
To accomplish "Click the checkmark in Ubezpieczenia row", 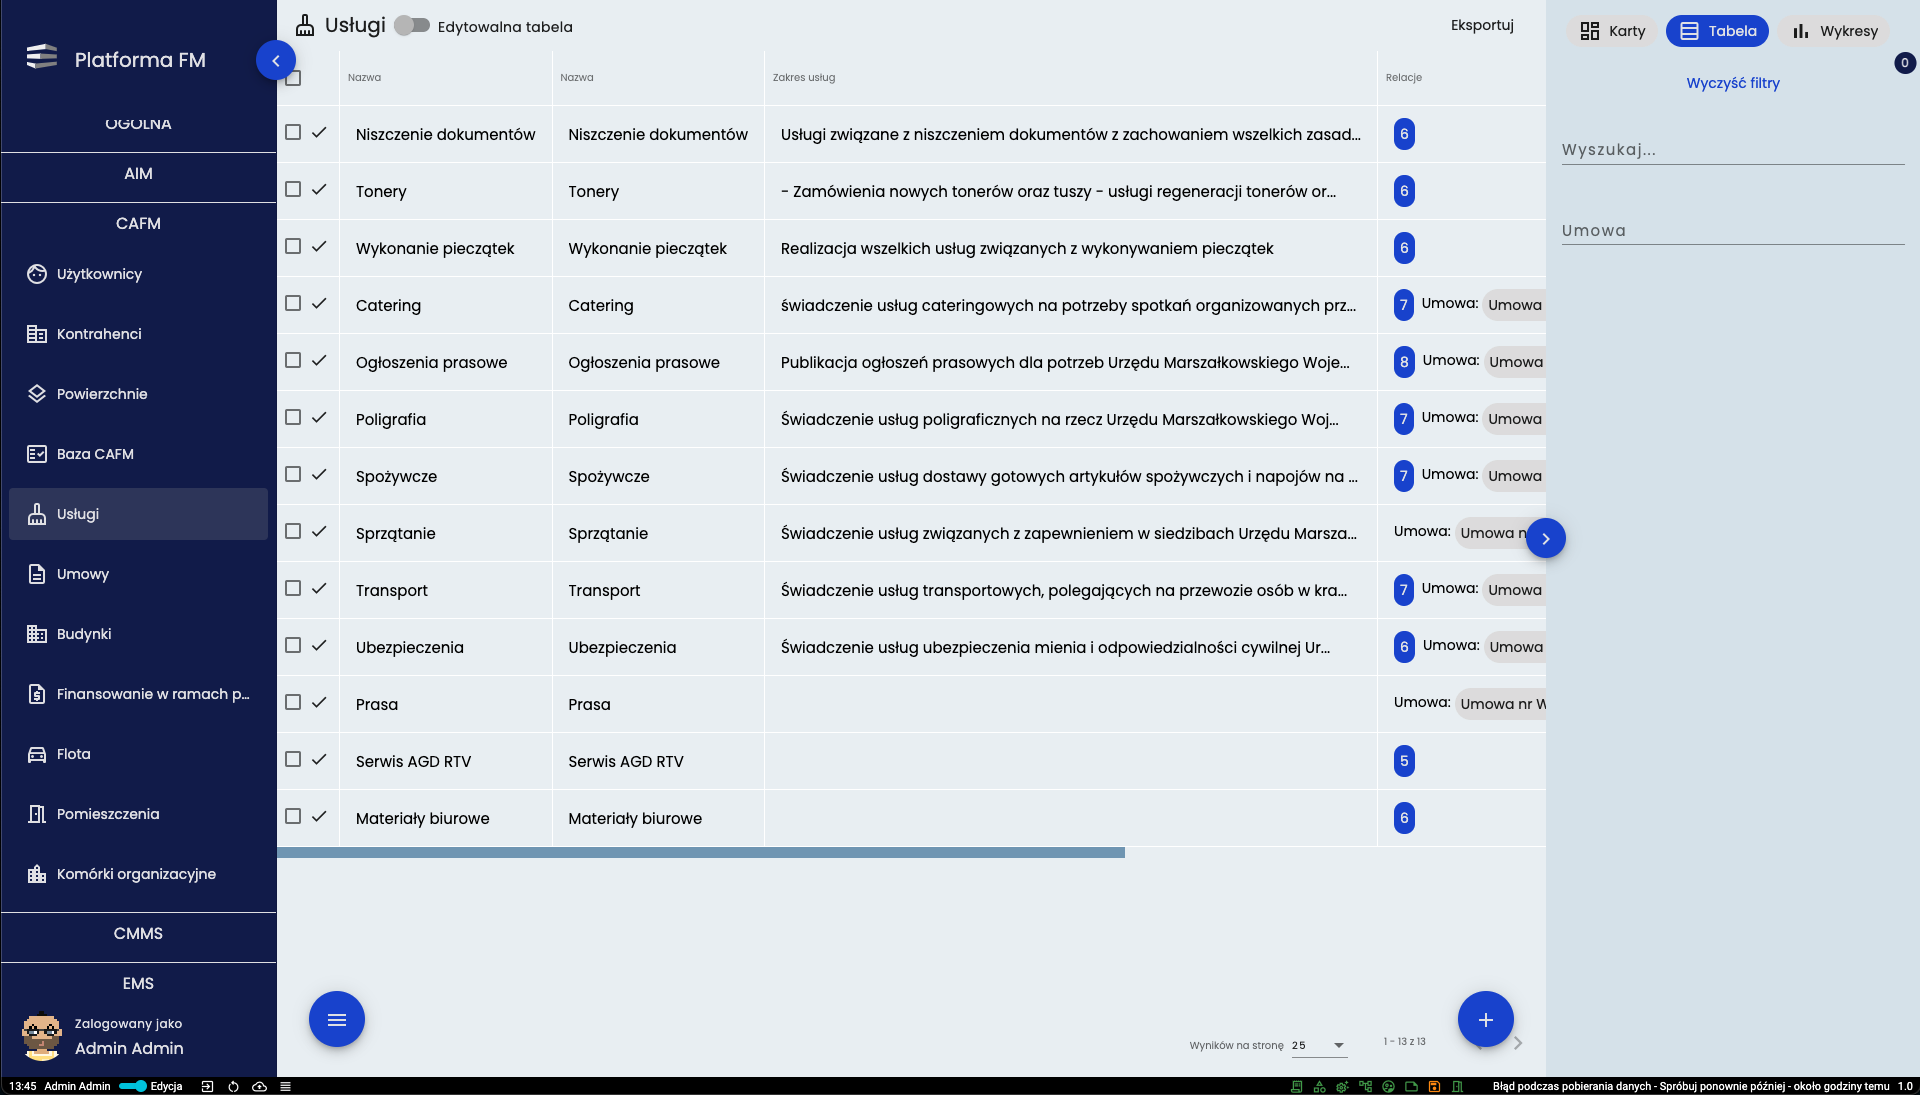I will (319, 645).
